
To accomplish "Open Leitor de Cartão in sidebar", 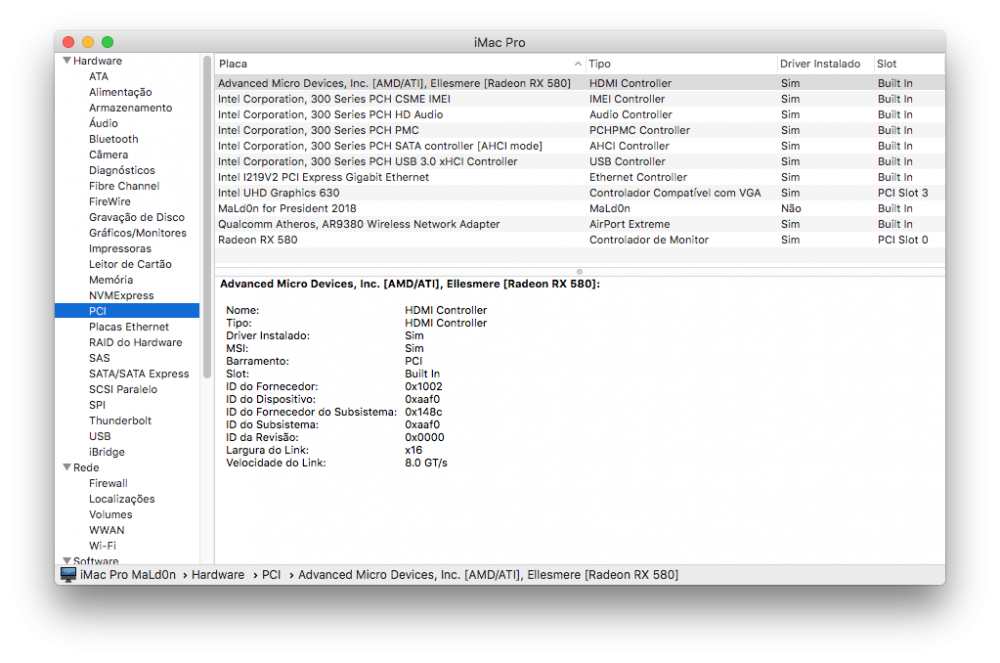I will tap(130, 264).
